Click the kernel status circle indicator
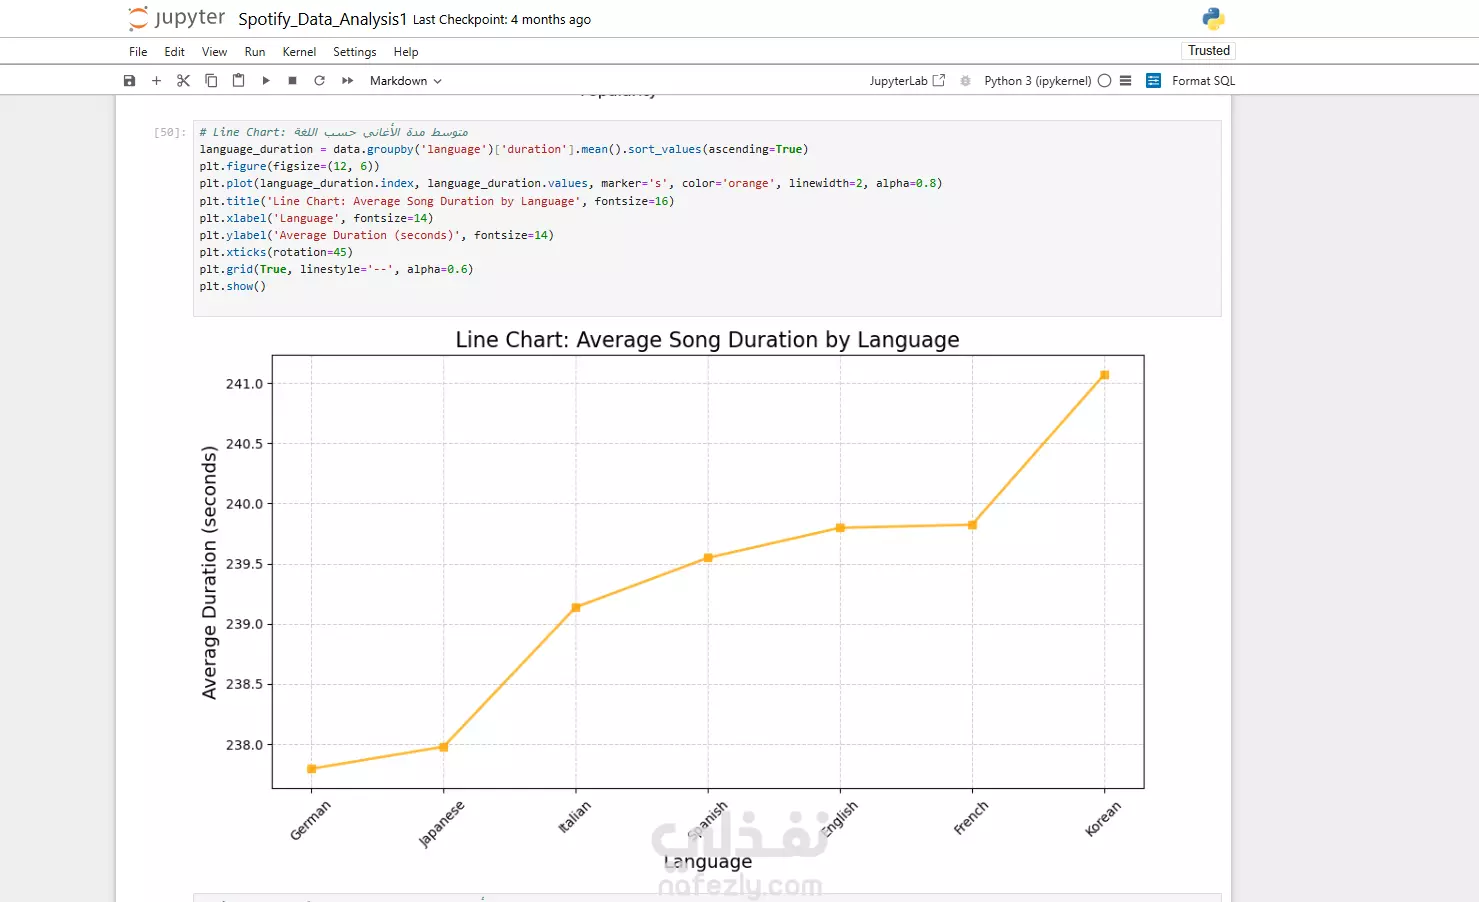Image resolution: width=1479 pixels, height=902 pixels. tap(1104, 81)
